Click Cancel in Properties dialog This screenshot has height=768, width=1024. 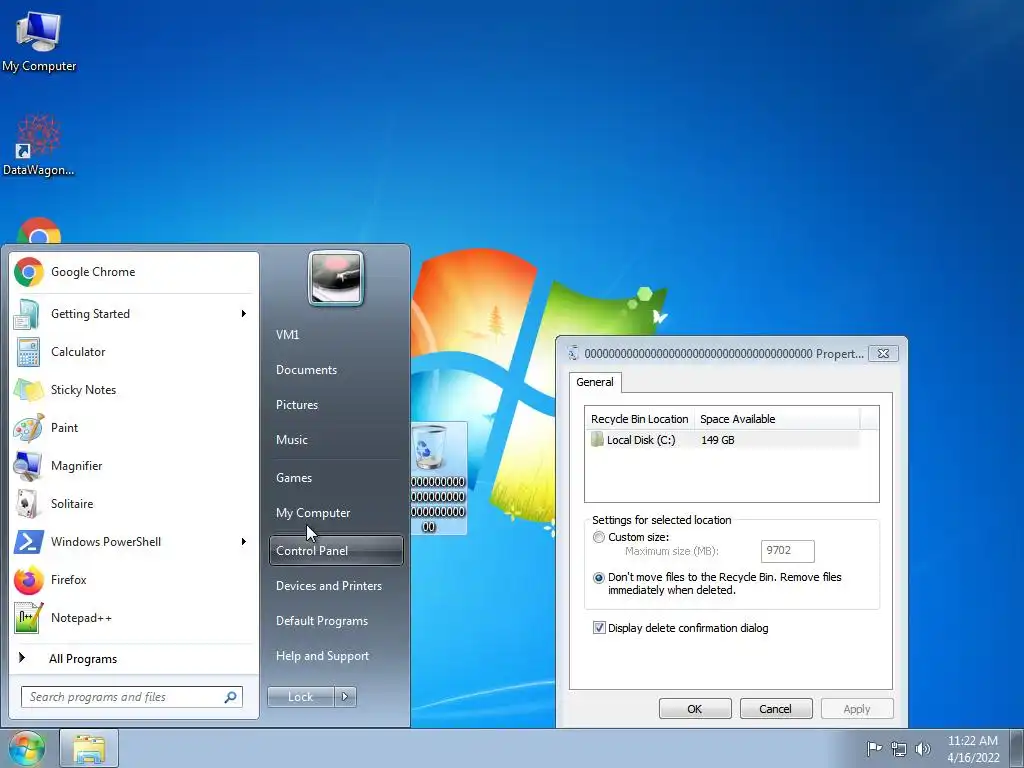776,709
